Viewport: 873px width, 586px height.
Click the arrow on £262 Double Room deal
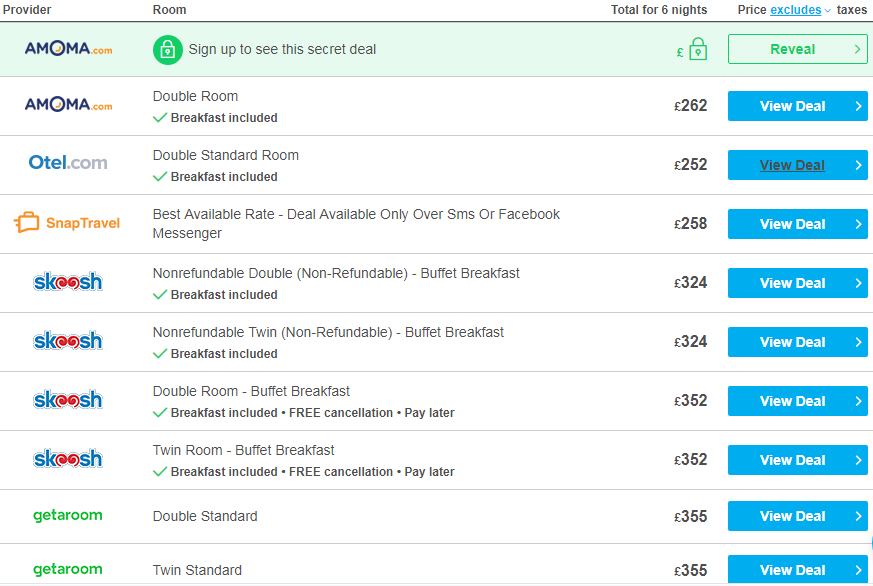coord(858,106)
